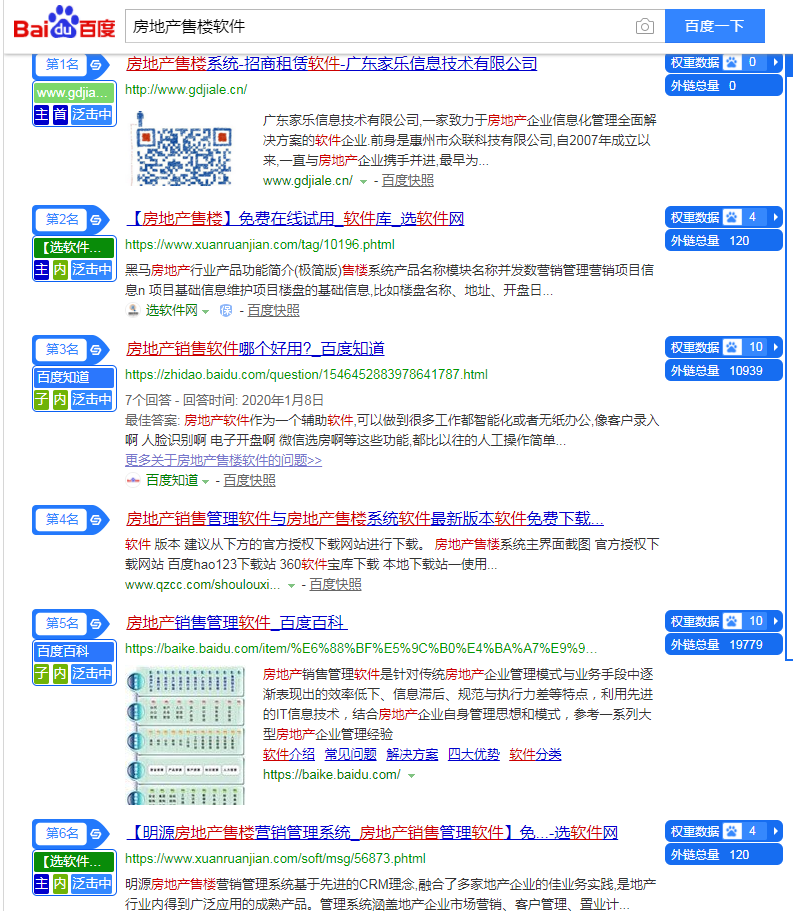Click paw icon in 权重数据 for 百度百科 result

[732, 622]
